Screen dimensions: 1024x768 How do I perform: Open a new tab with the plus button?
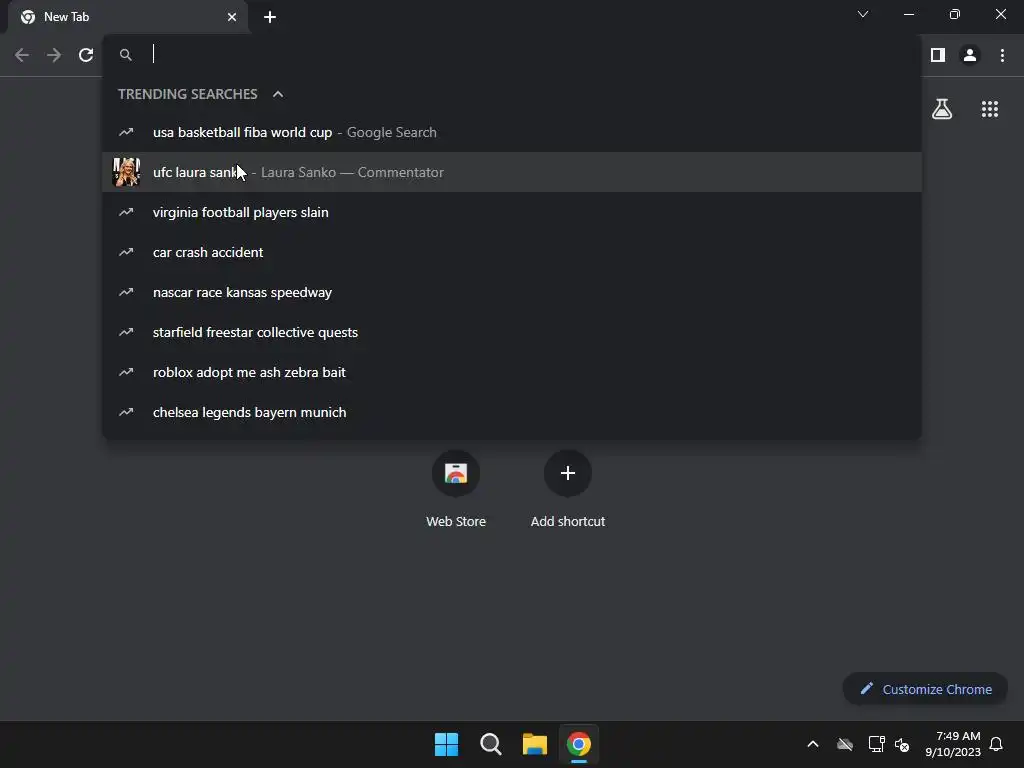[x=270, y=17]
